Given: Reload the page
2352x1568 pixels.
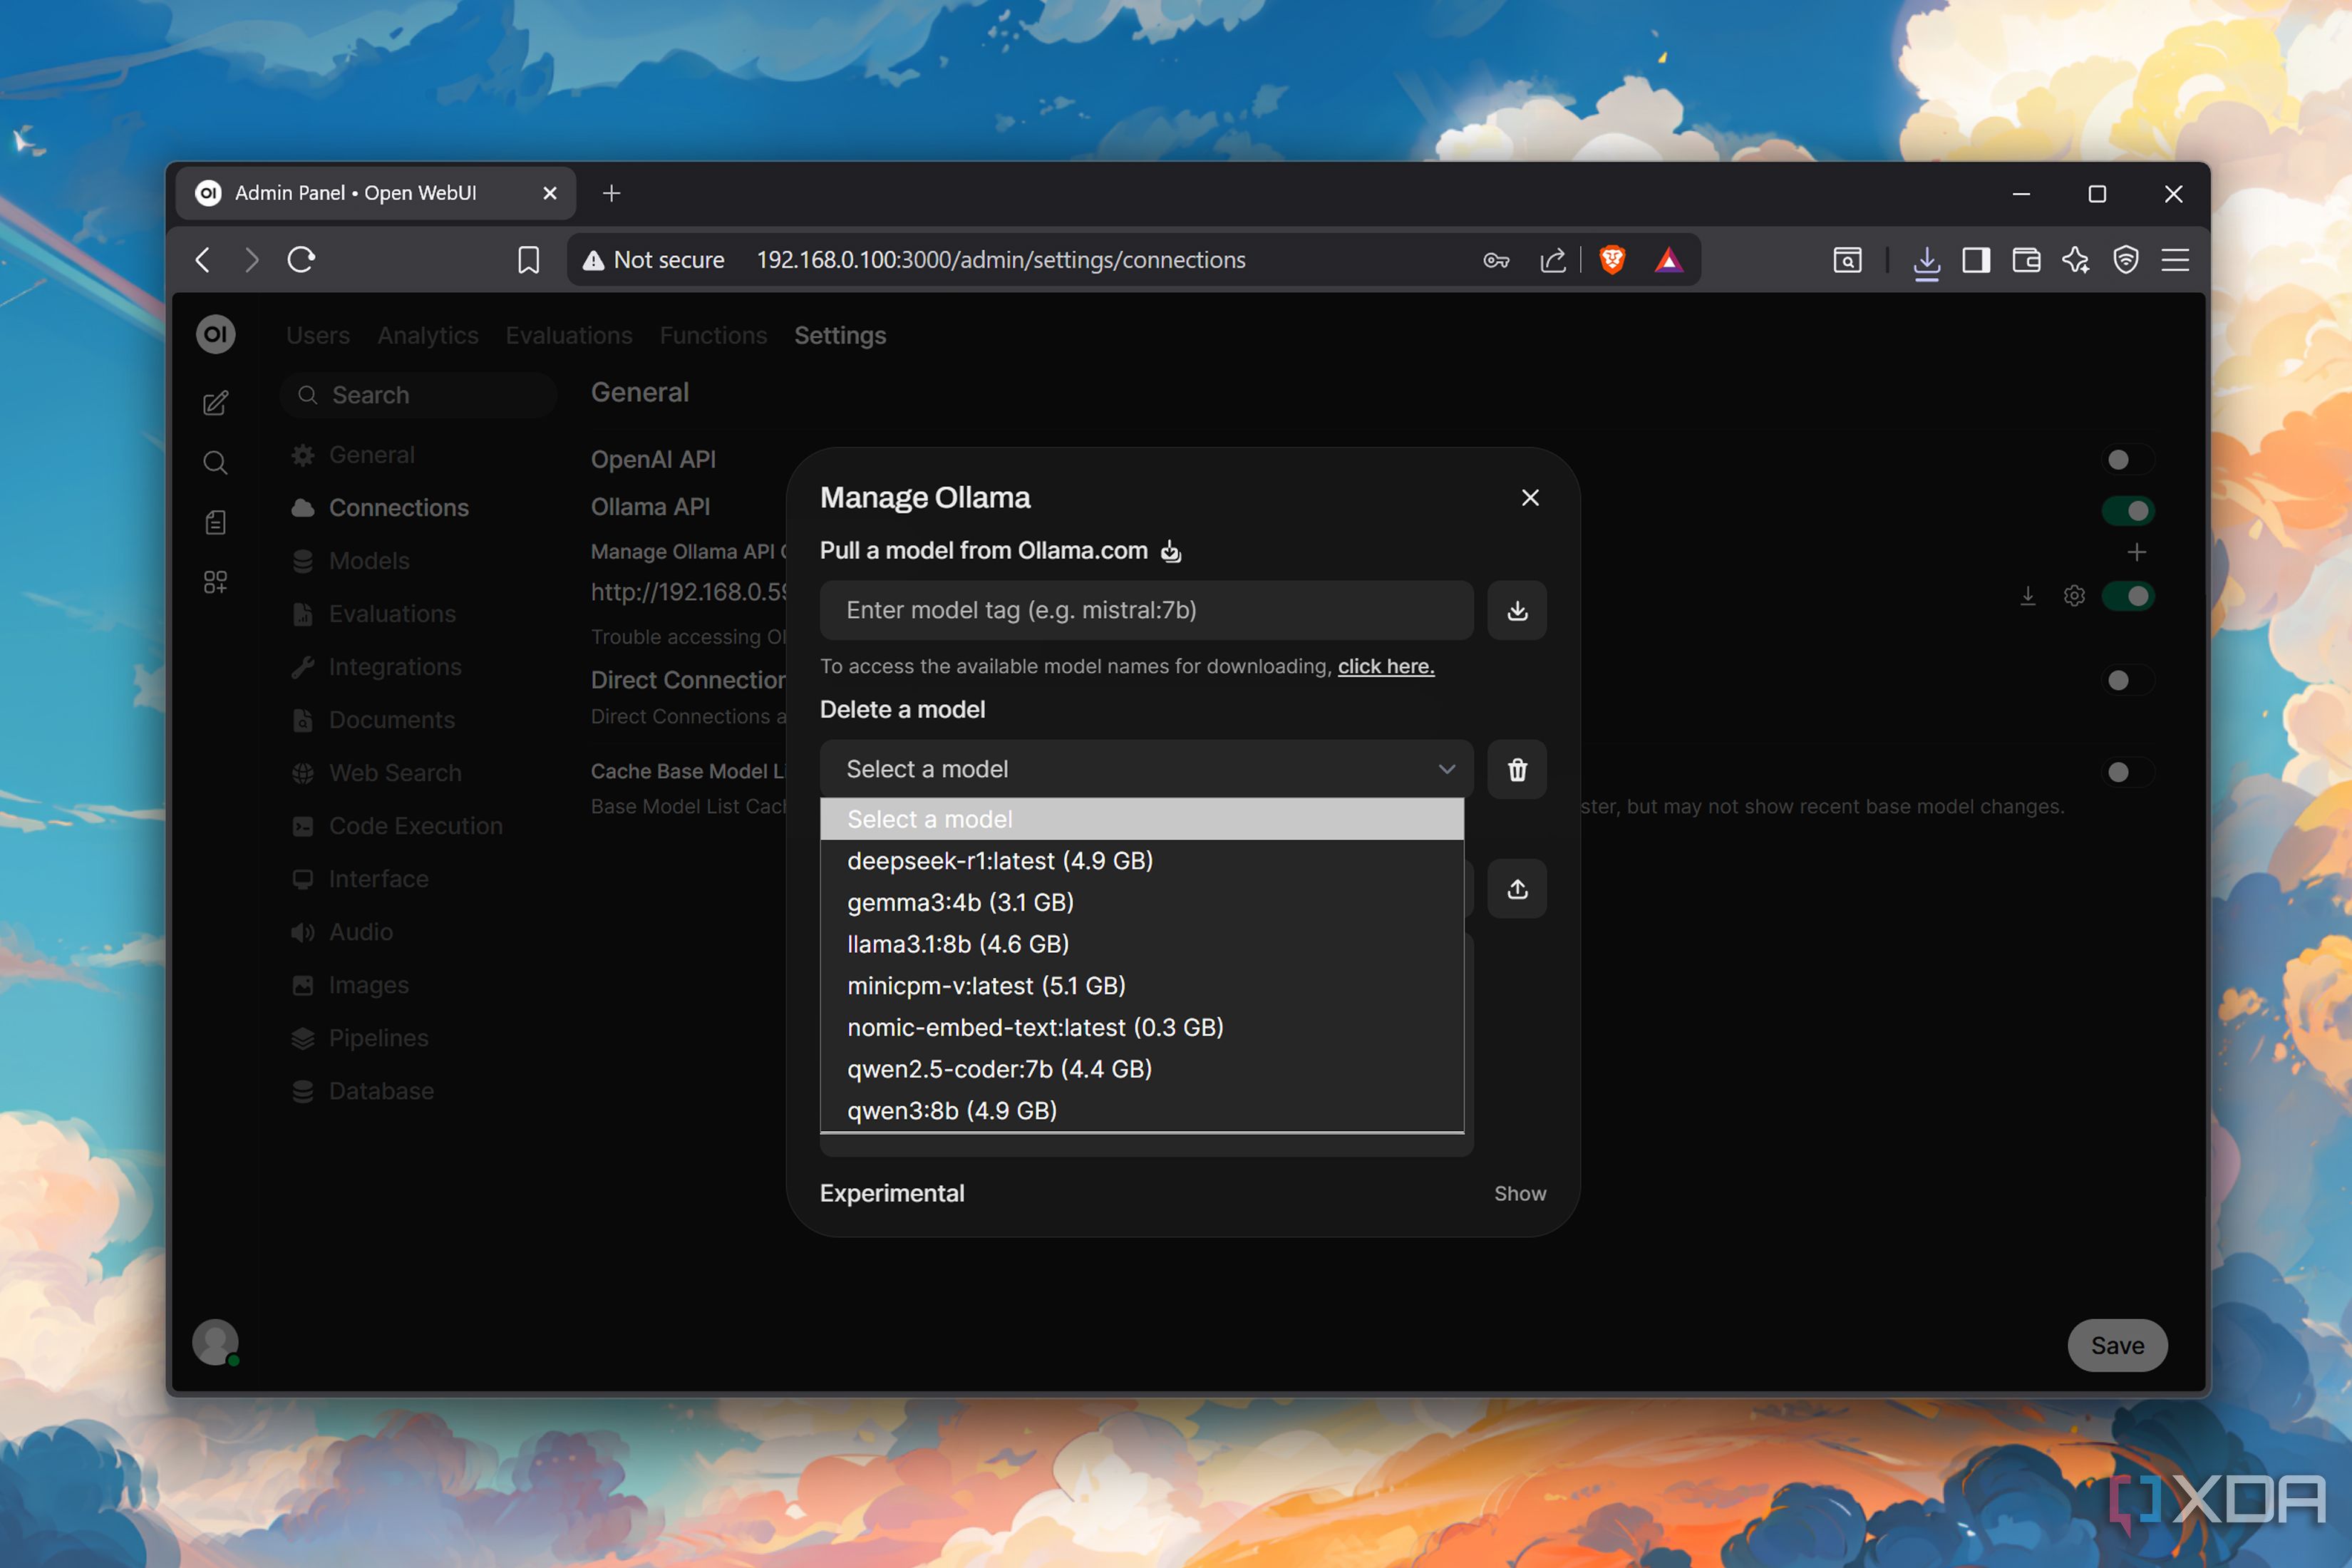Looking at the screenshot, I should pyautogui.click(x=301, y=260).
